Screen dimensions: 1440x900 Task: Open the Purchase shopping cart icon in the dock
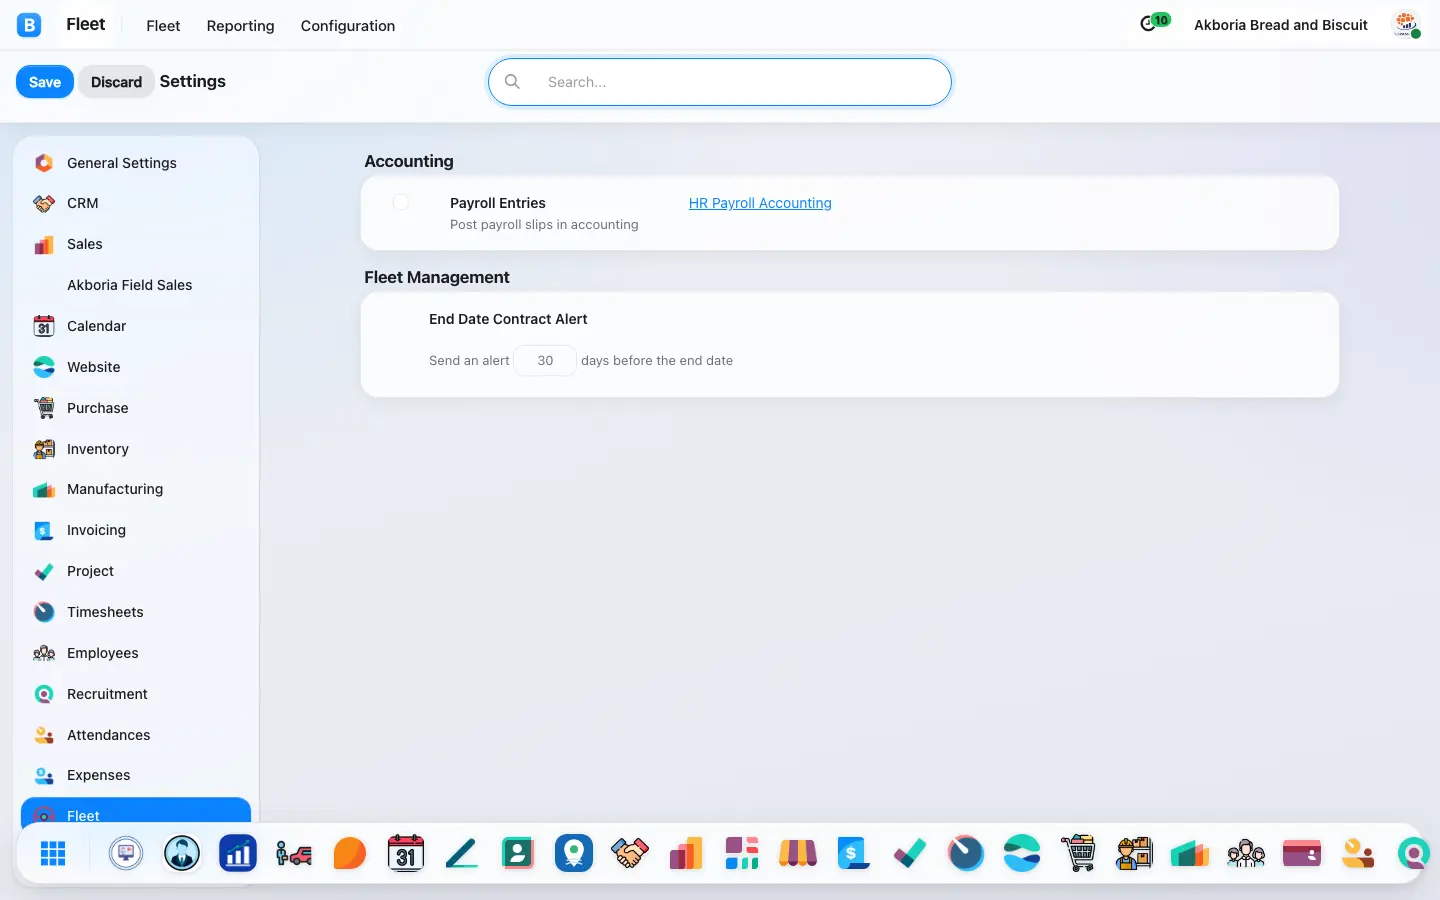point(1078,853)
